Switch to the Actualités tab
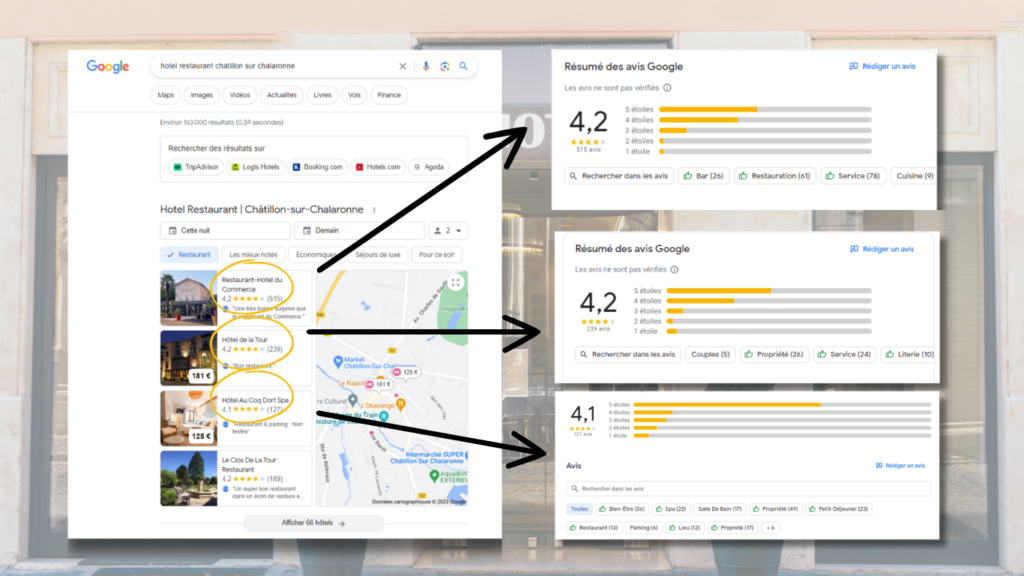The width and height of the screenshot is (1024, 576). [281, 95]
